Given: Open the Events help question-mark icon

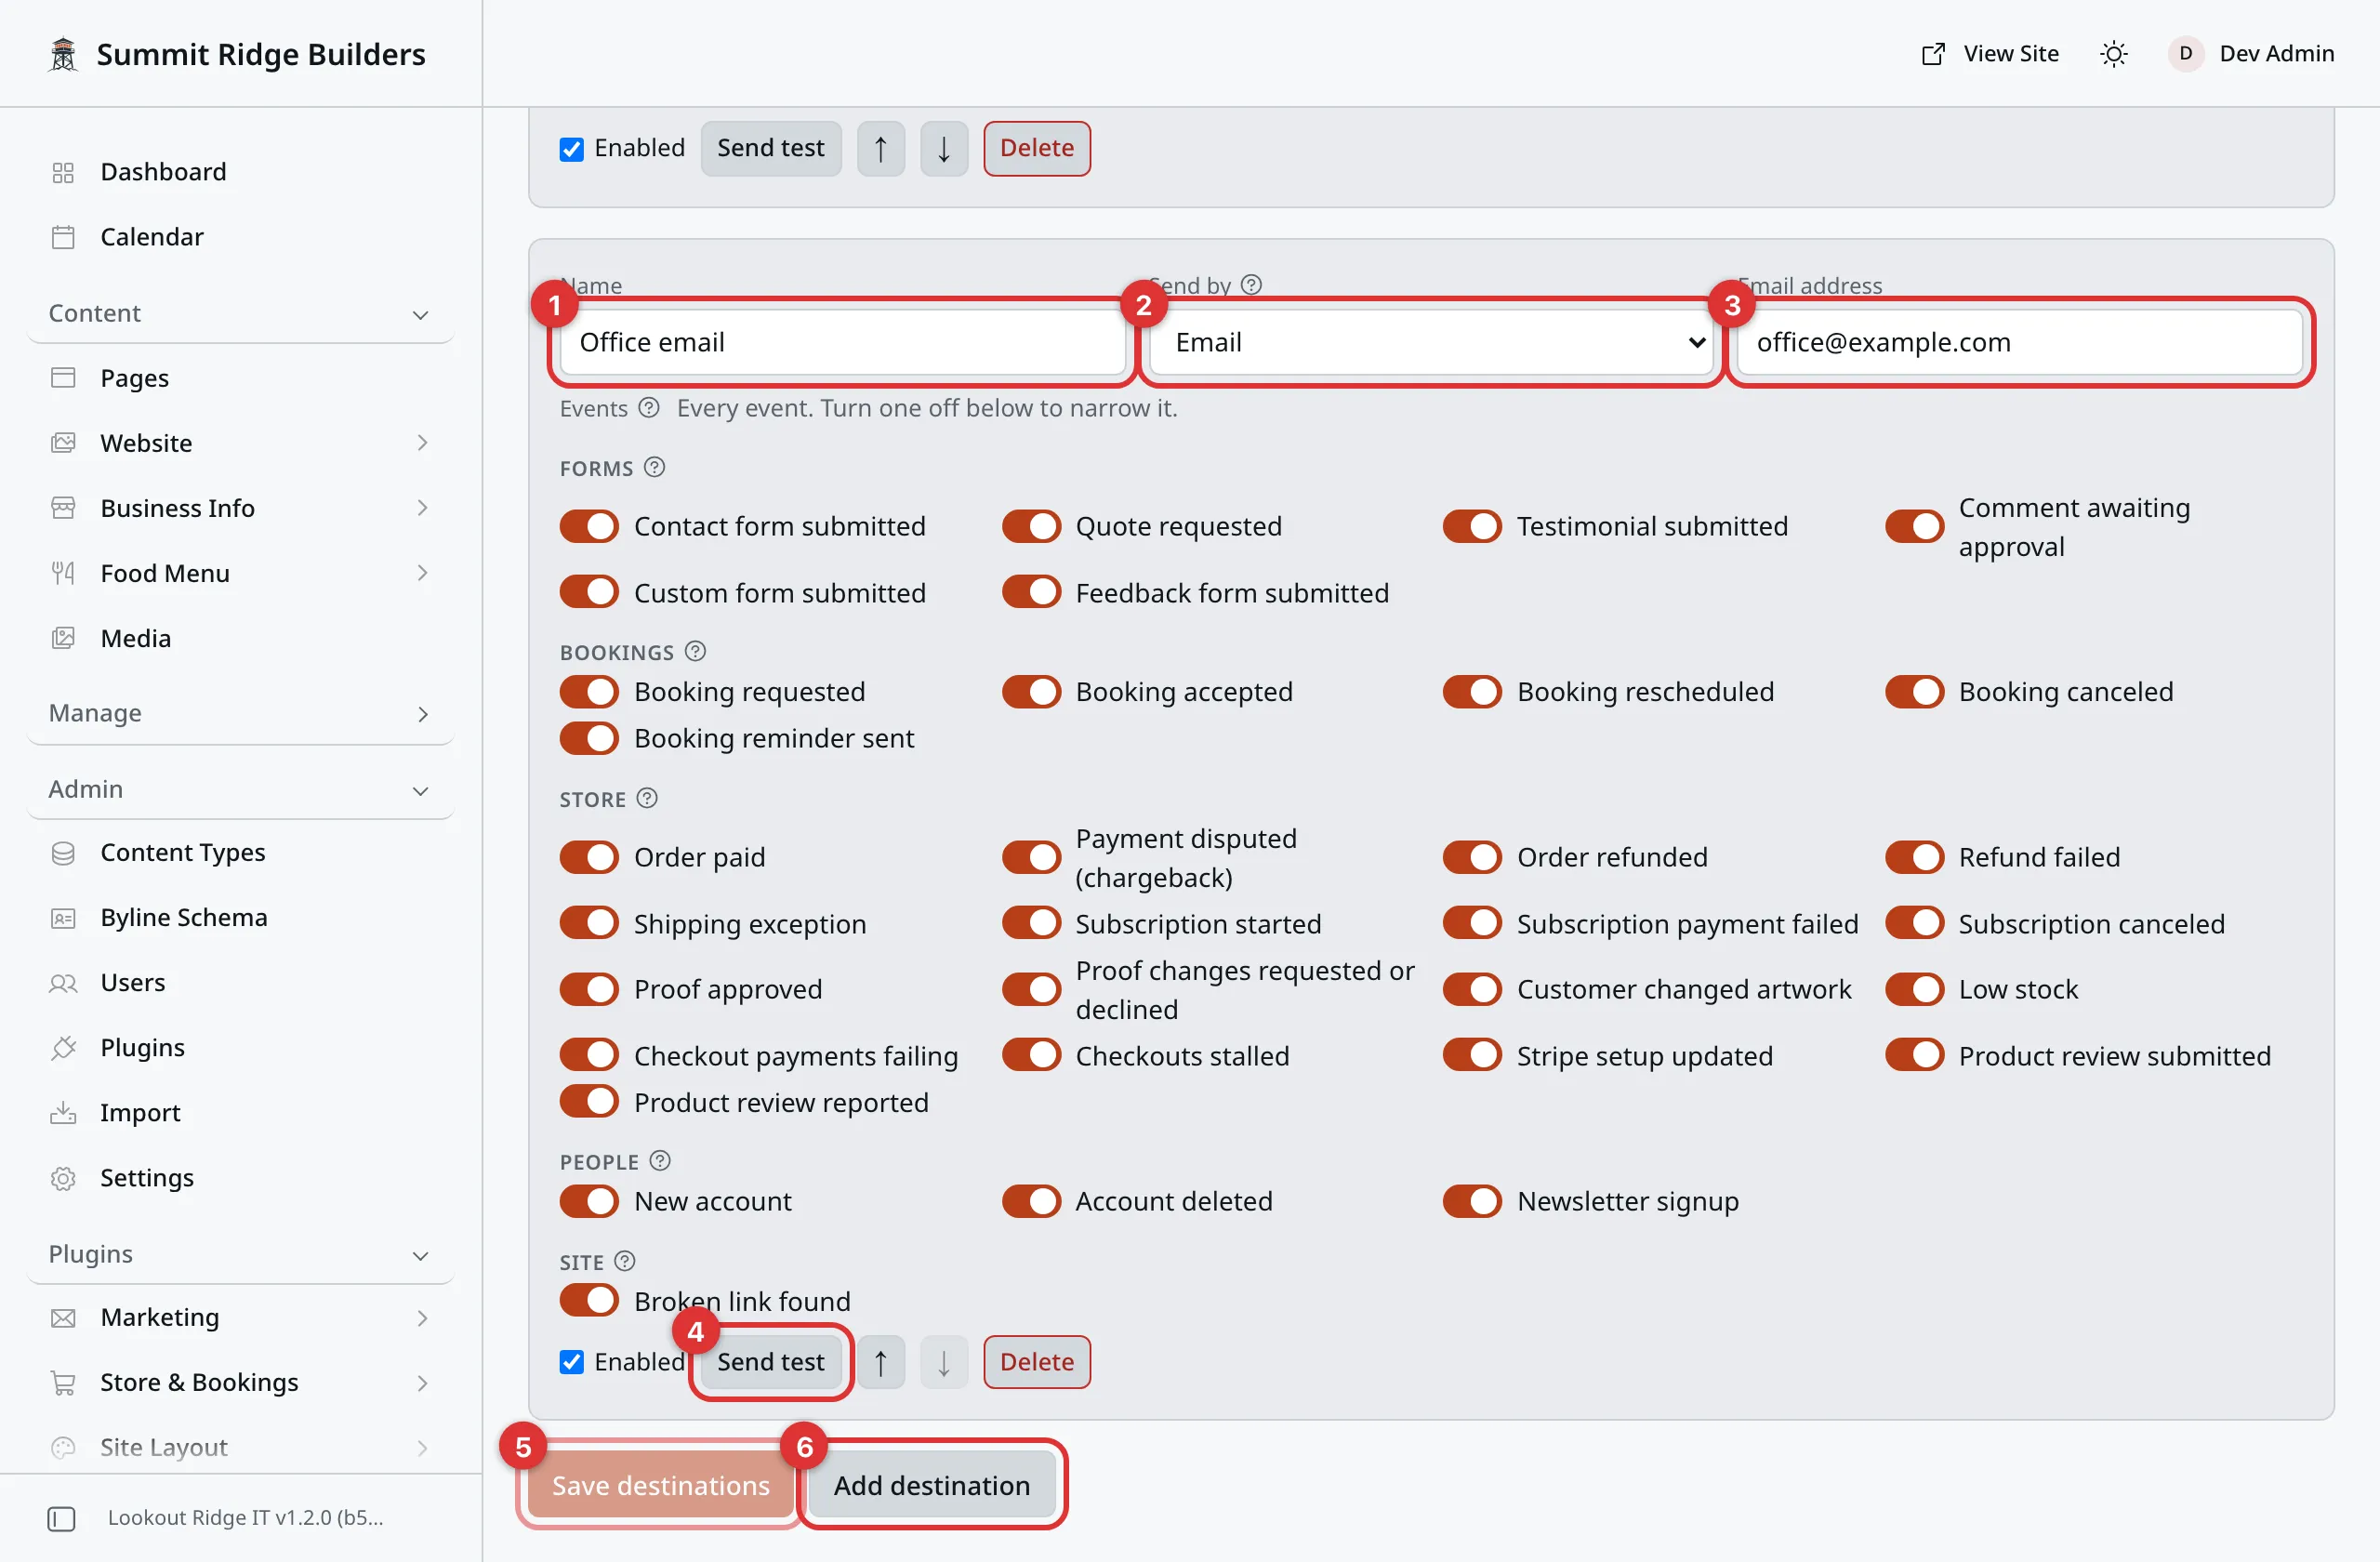Looking at the screenshot, I should [649, 408].
